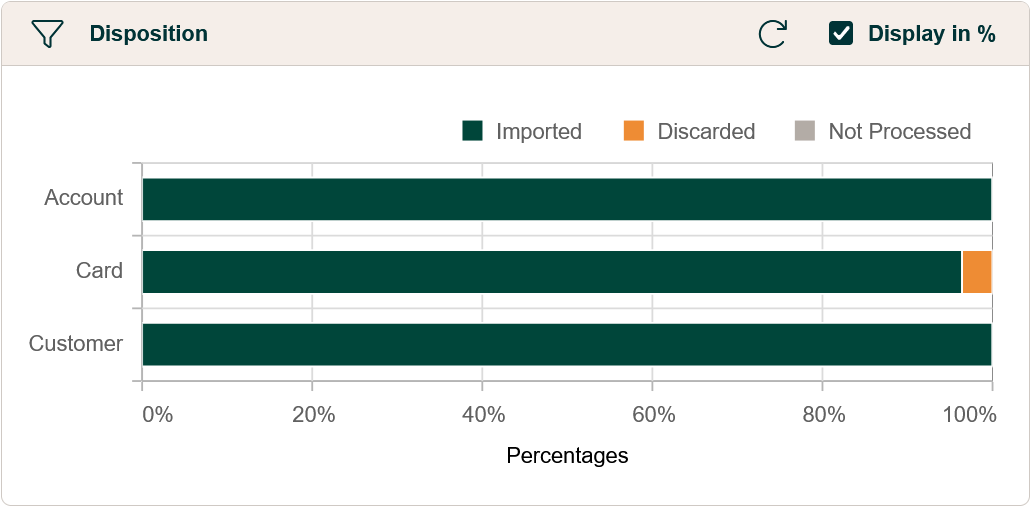Select the Customer imported bar
The height and width of the screenshot is (510, 1030).
566,345
